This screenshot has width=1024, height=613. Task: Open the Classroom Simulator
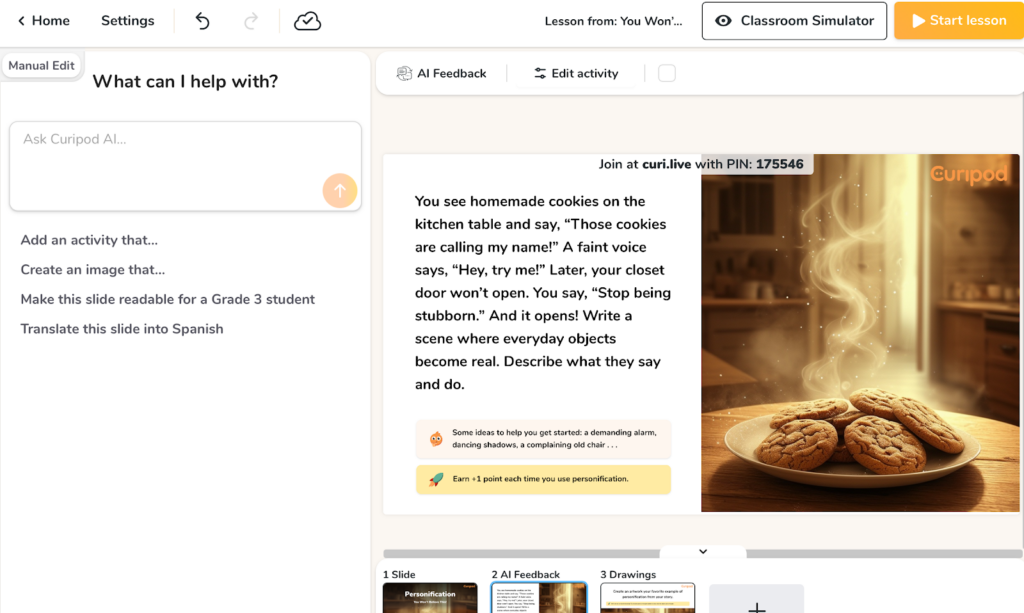click(x=794, y=21)
